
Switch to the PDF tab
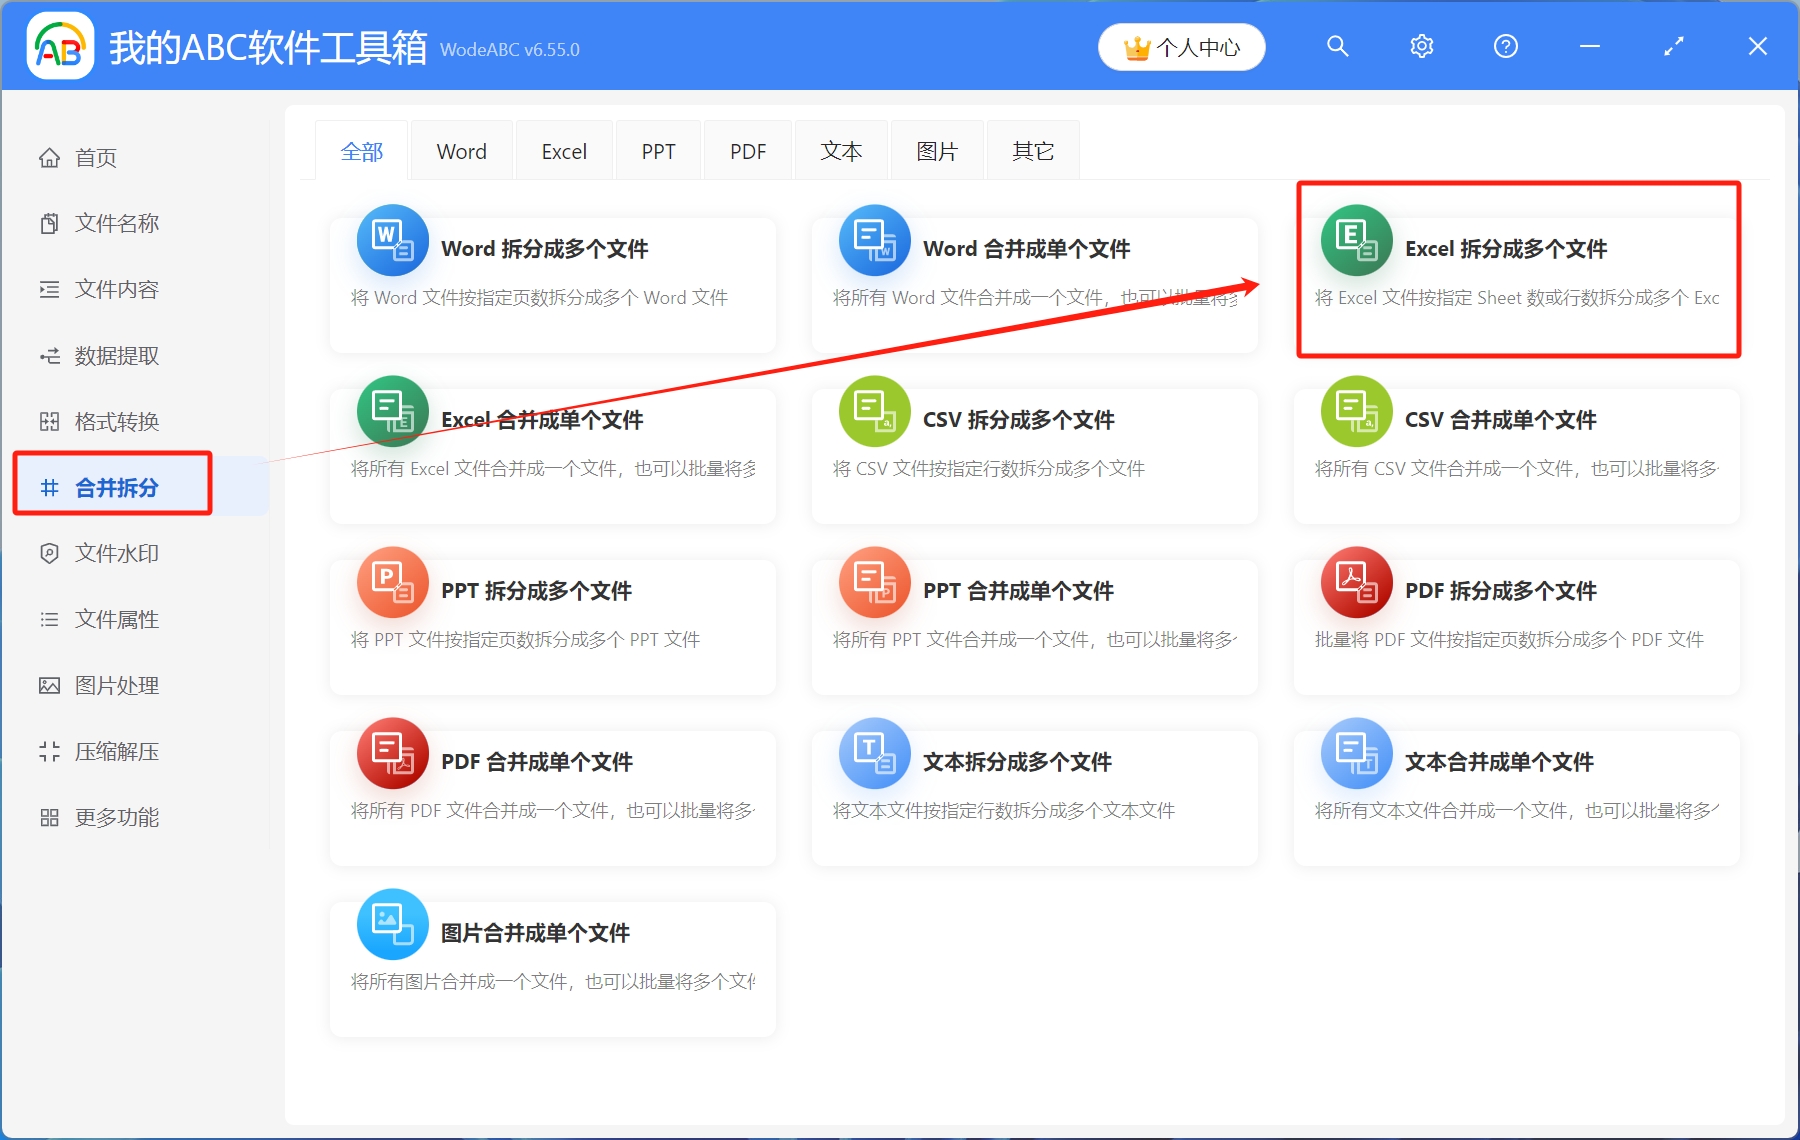(x=747, y=150)
